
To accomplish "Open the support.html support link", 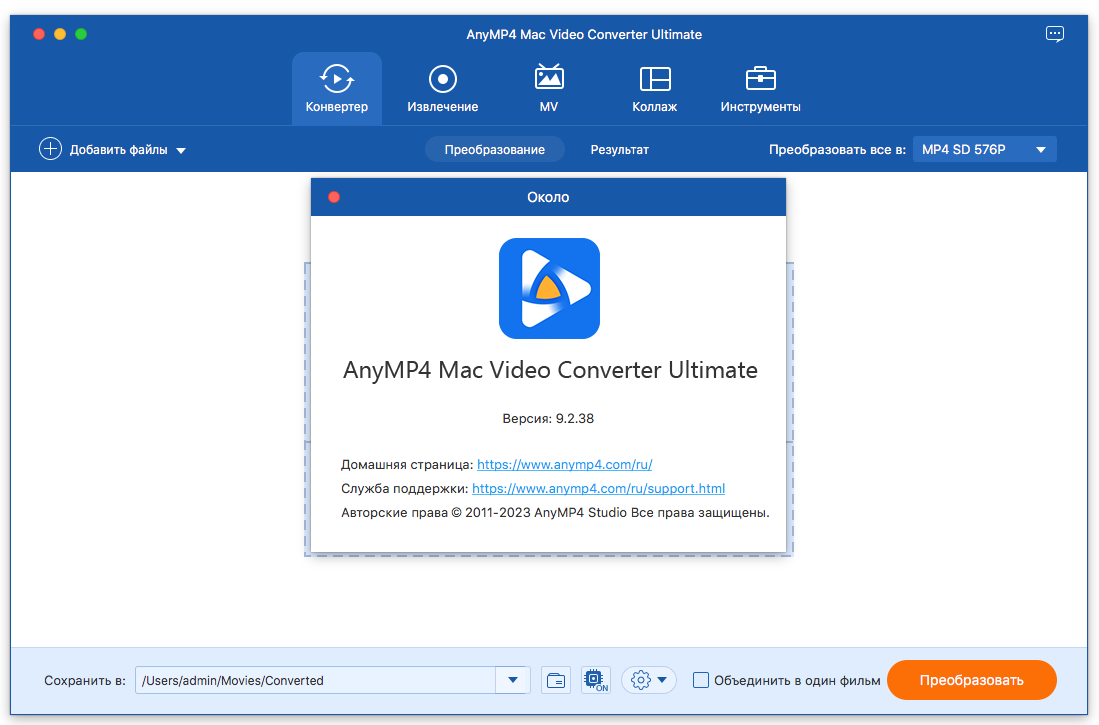I will (598, 489).
